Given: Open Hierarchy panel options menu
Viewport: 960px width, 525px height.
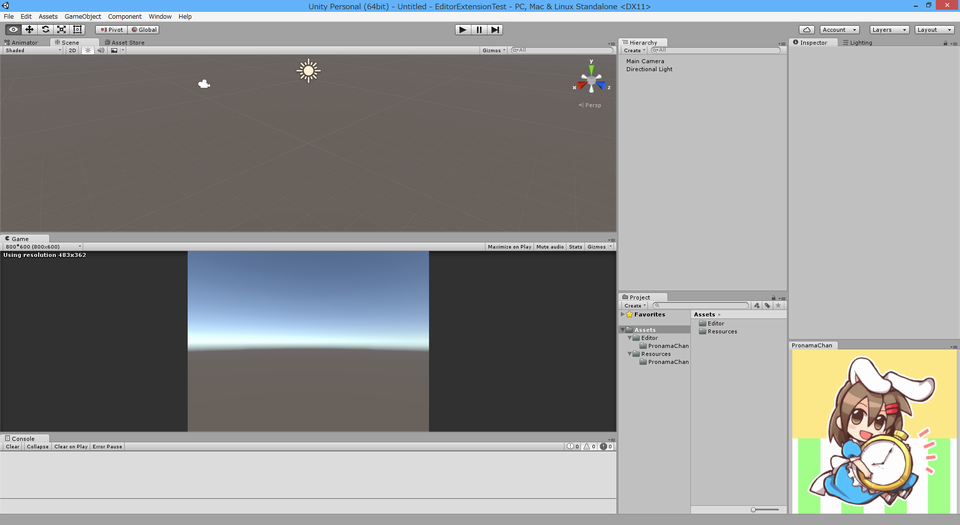Looking at the screenshot, I should [x=781, y=43].
